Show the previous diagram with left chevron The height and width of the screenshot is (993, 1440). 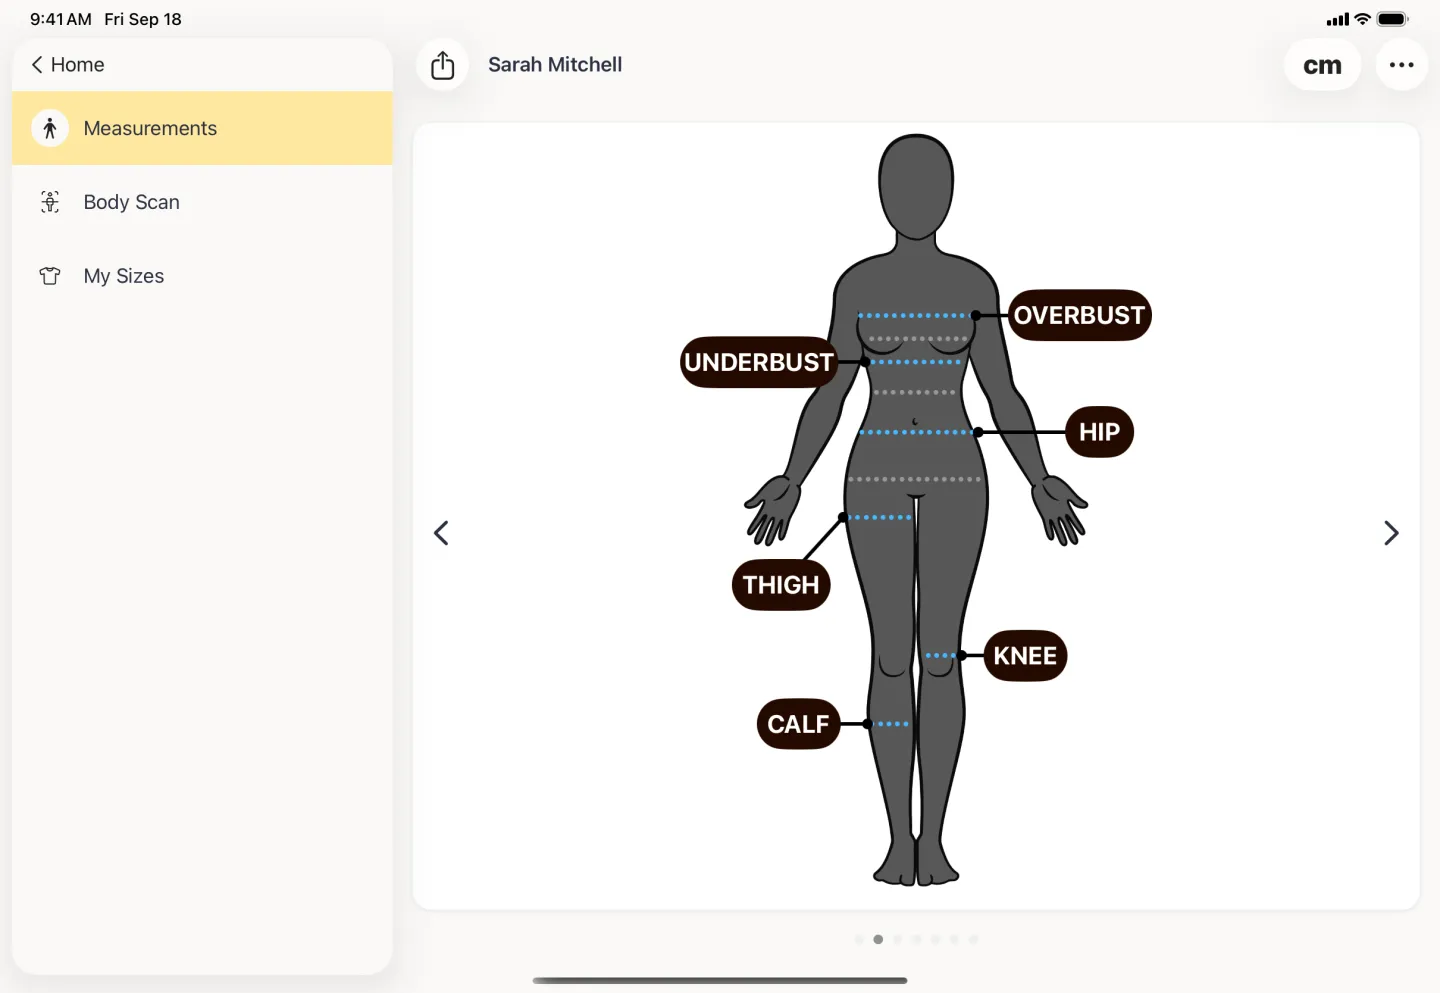441,533
